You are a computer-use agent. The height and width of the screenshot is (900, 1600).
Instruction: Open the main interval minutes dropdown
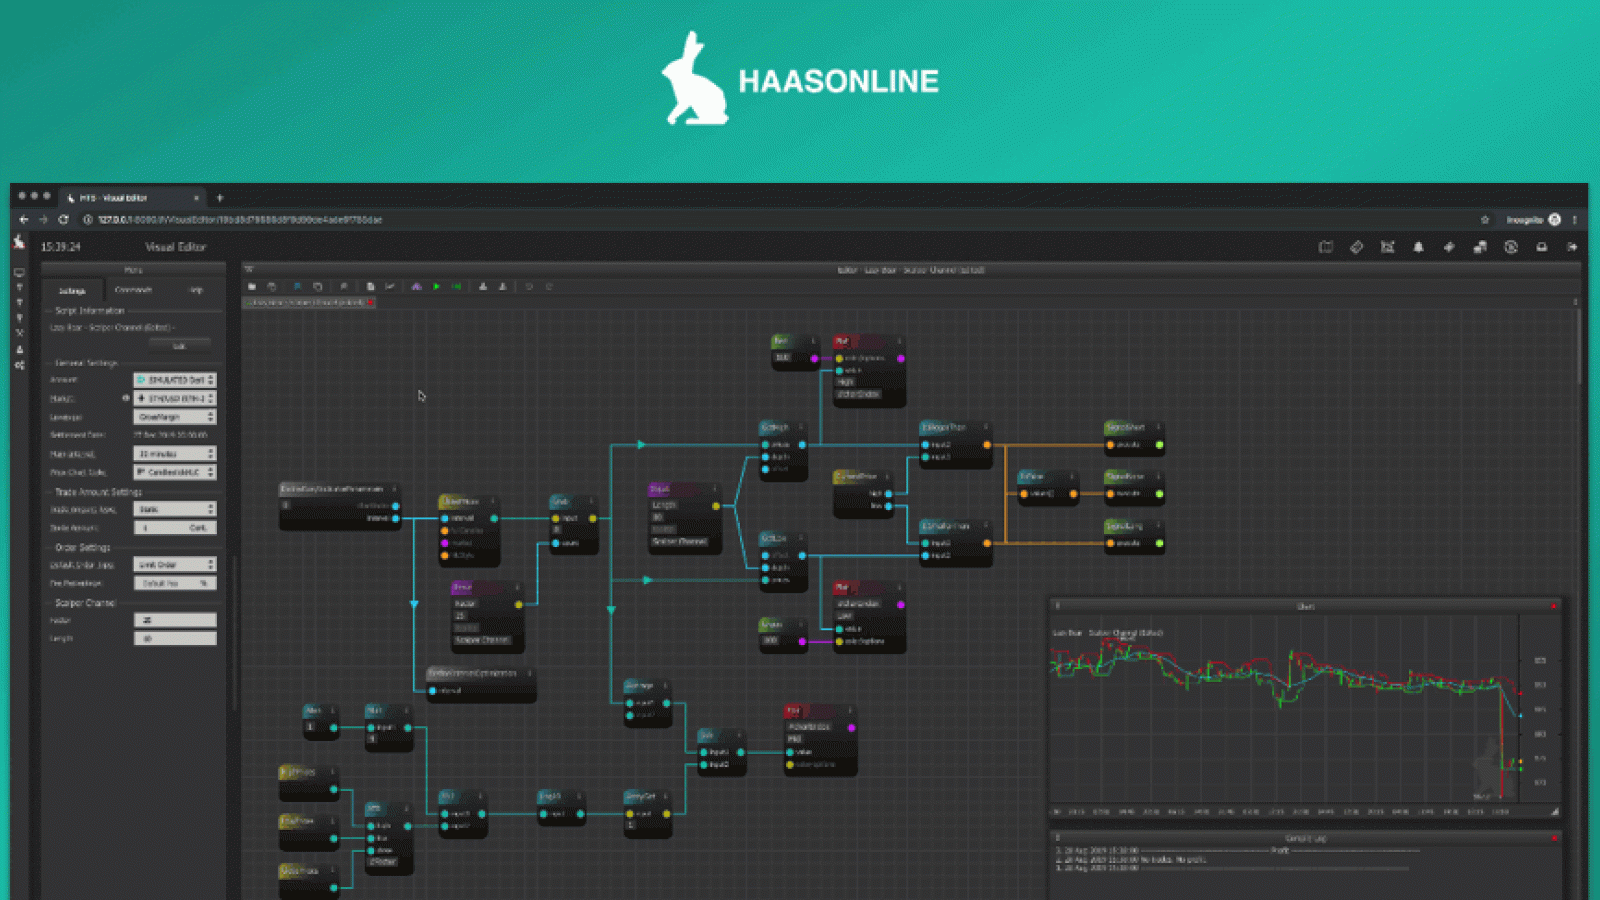pos(175,454)
